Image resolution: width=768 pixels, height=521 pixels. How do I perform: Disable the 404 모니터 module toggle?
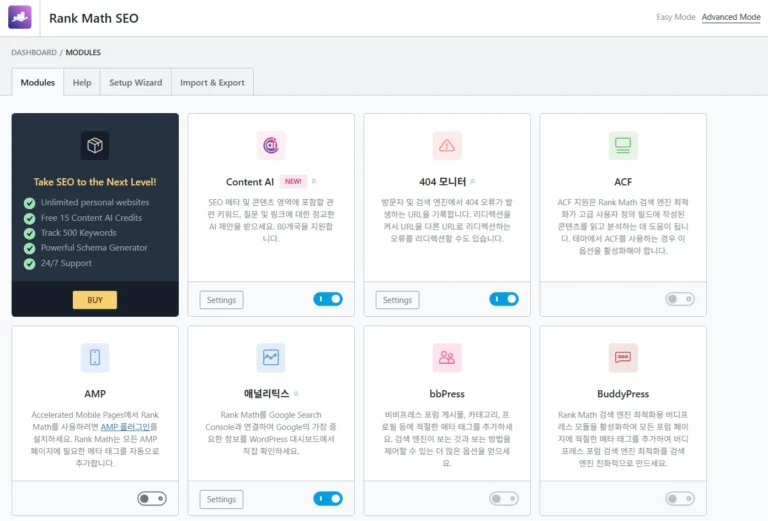[x=504, y=299]
